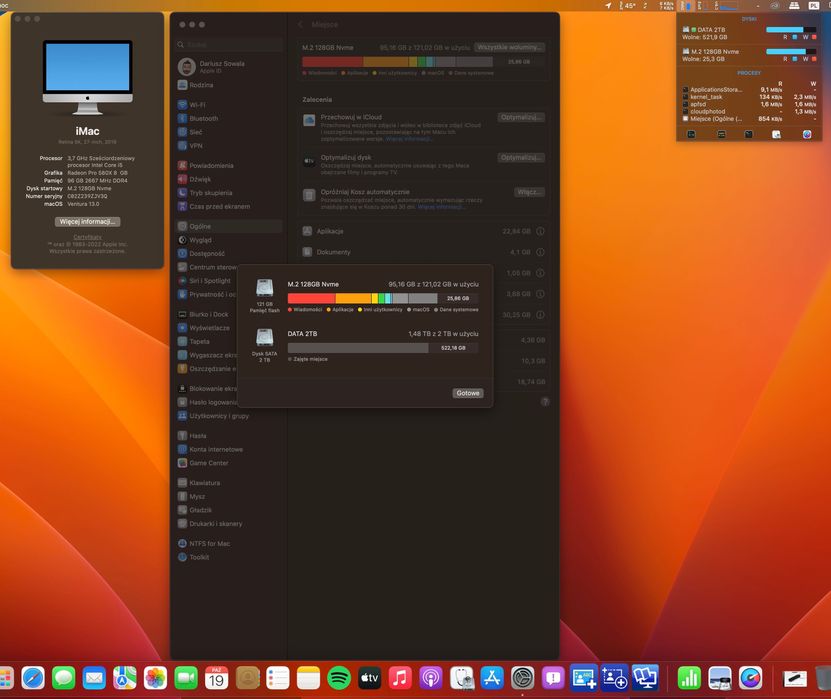The width and height of the screenshot is (831, 699).
Task: Open System Settings from the Dock
Action: [x=523, y=678]
